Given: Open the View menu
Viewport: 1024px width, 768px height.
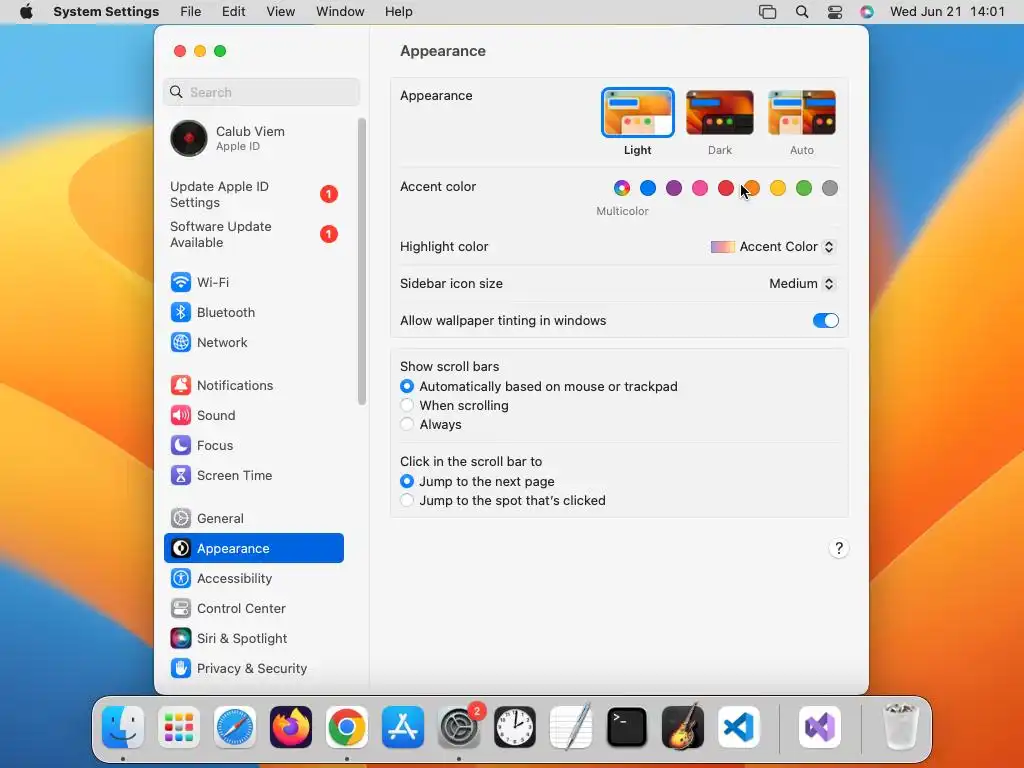Looking at the screenshot, I should point(281,12).
